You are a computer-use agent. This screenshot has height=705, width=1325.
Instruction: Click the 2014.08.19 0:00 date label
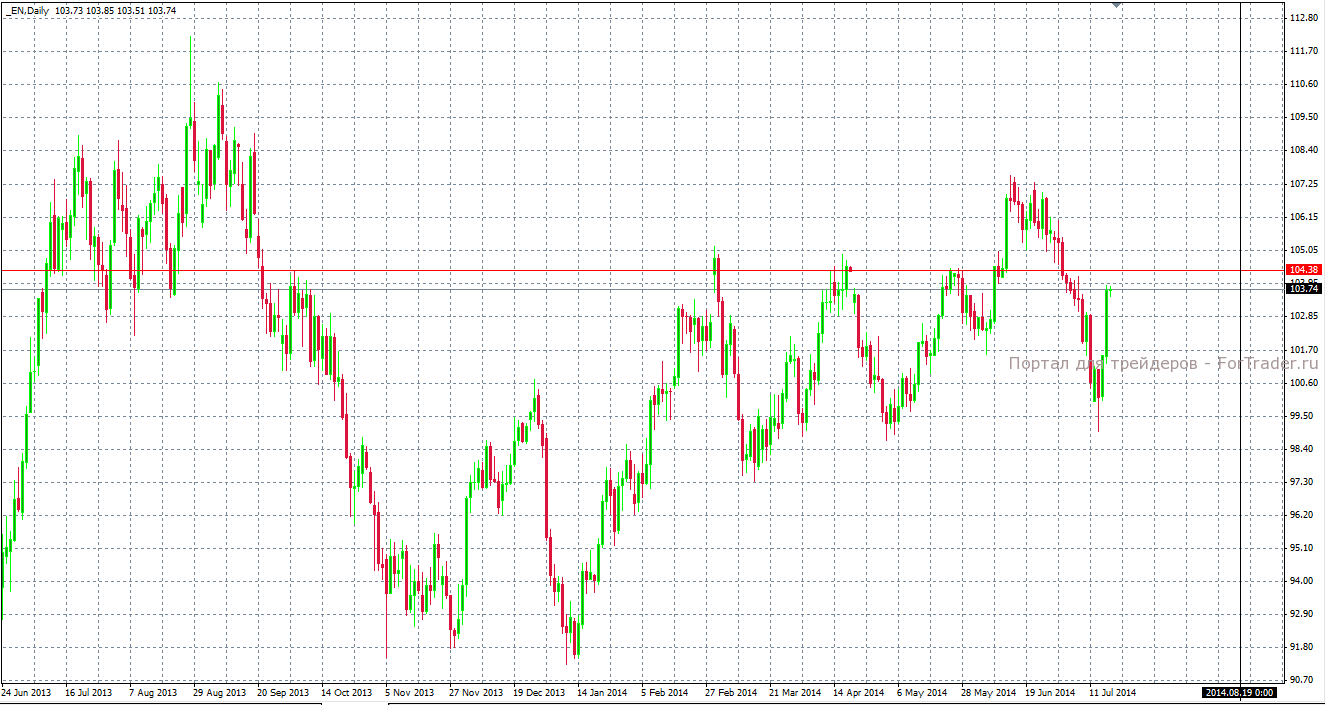point(1239,692)
